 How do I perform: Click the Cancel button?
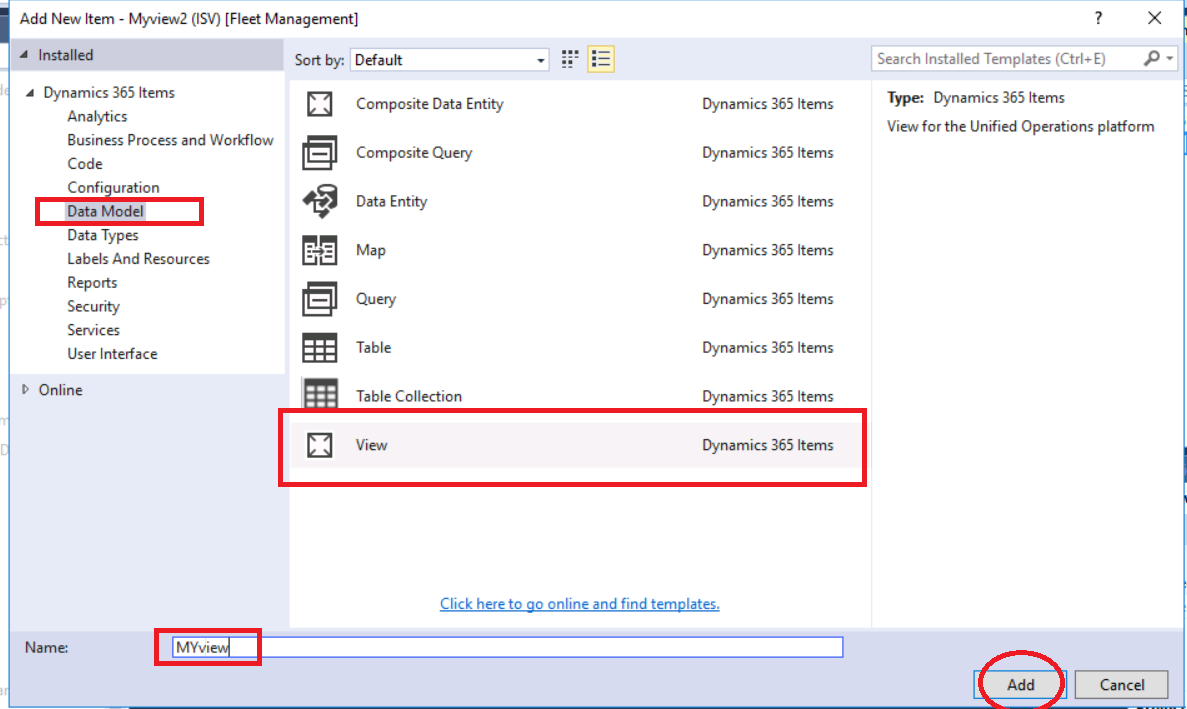coord(1122,685)
